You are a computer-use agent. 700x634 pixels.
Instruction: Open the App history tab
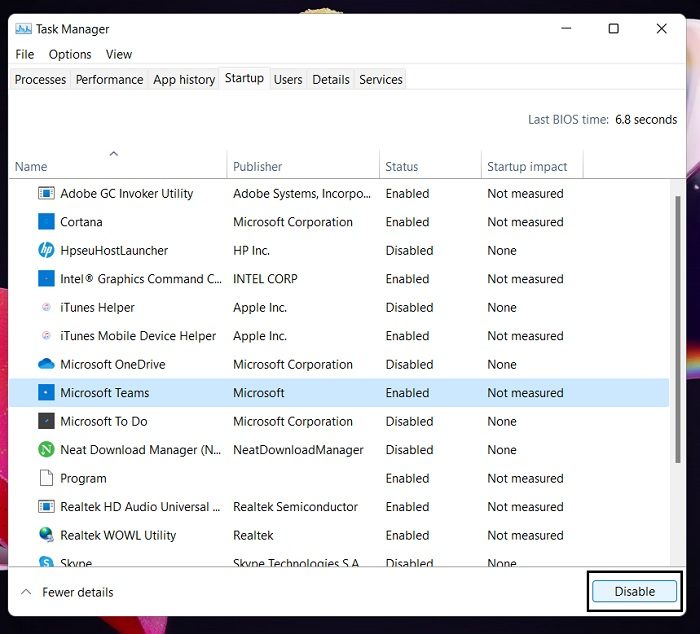184,80
